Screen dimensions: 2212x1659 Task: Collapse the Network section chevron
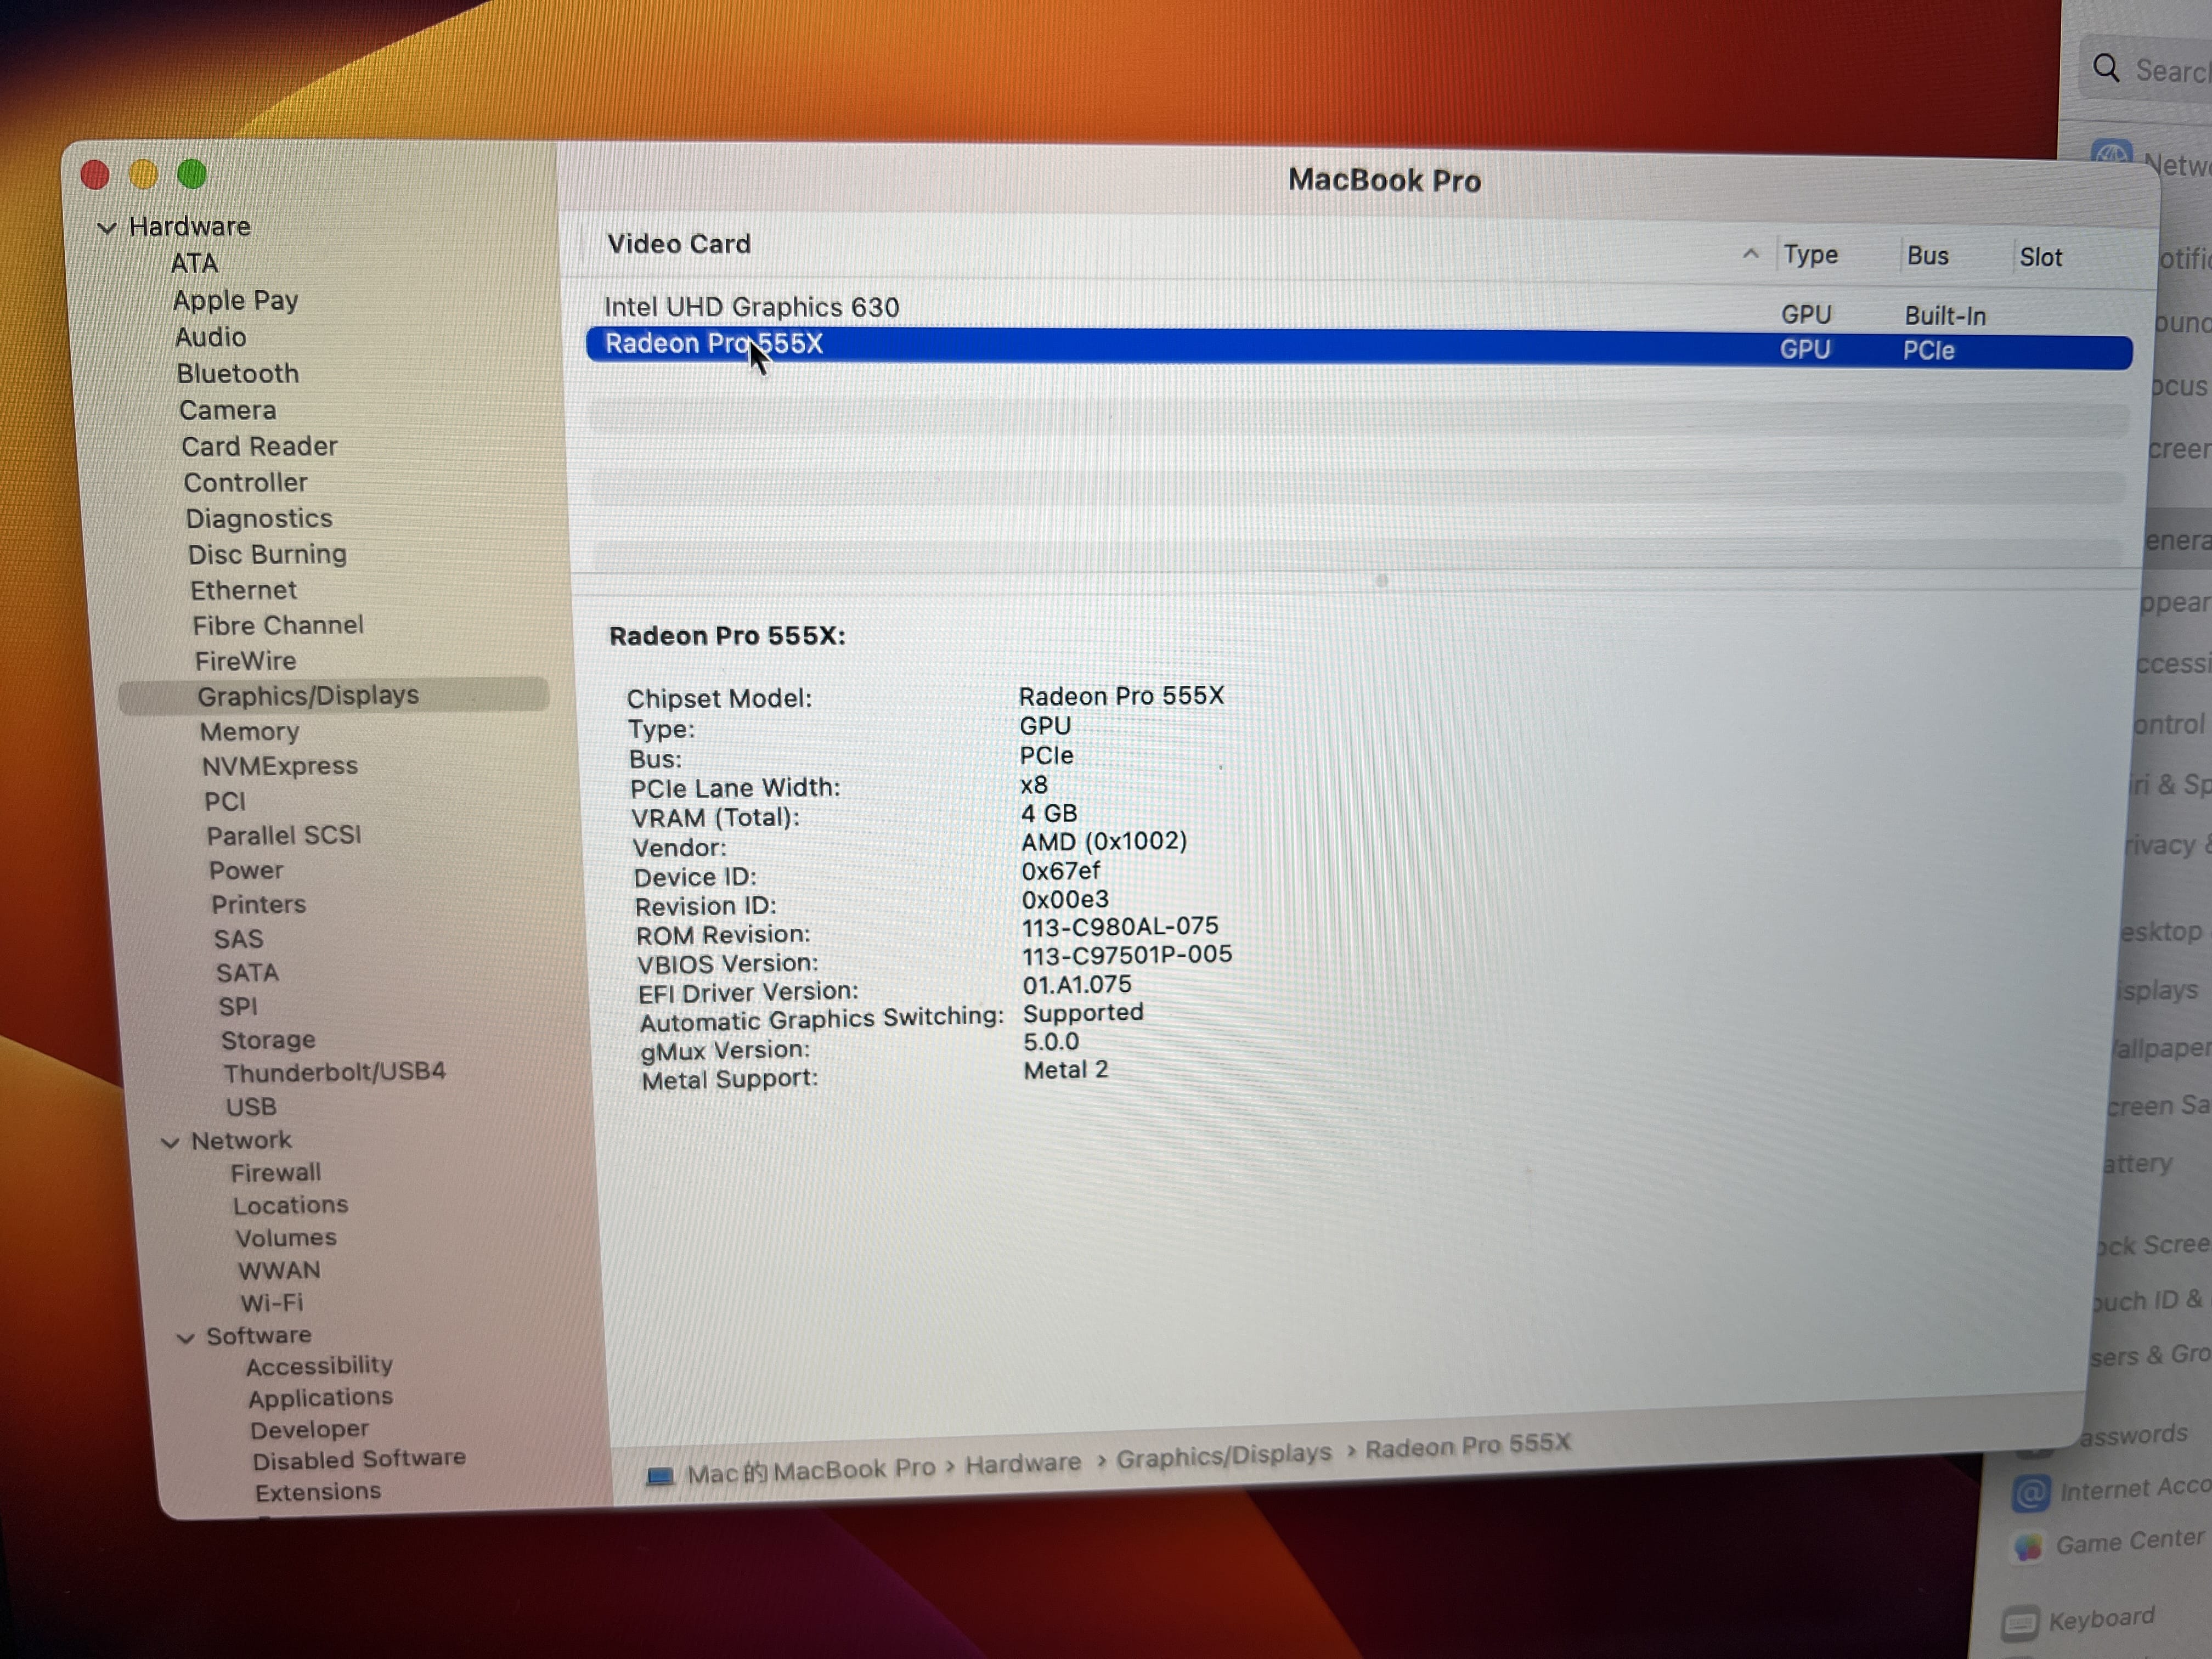point(170,1142)
